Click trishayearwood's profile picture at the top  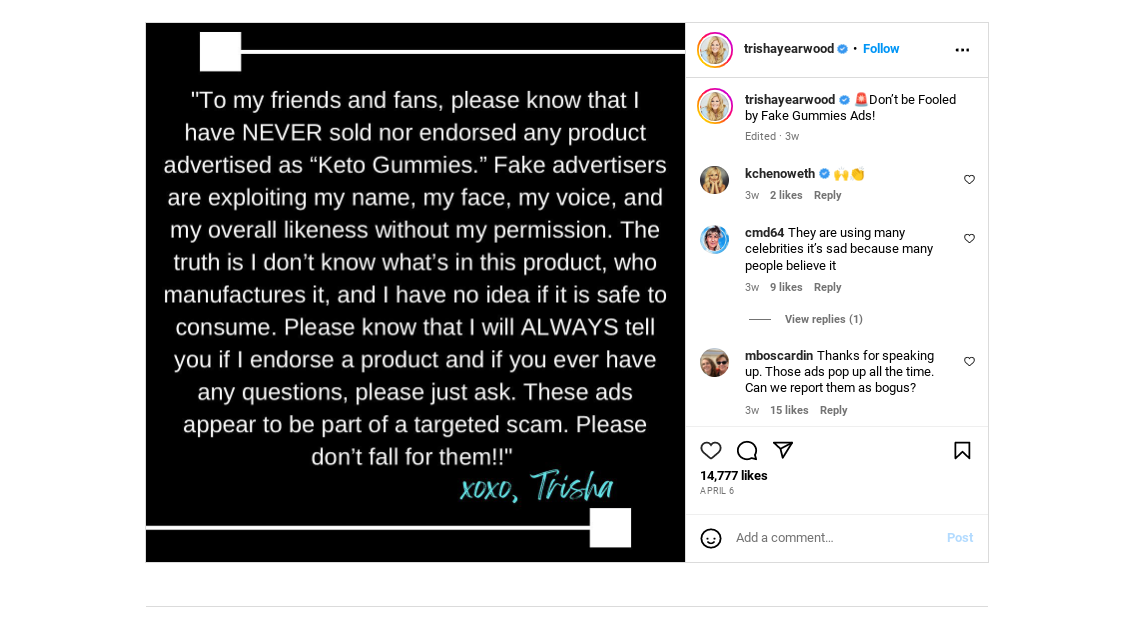pyautogui.click(x=714, y=49)
